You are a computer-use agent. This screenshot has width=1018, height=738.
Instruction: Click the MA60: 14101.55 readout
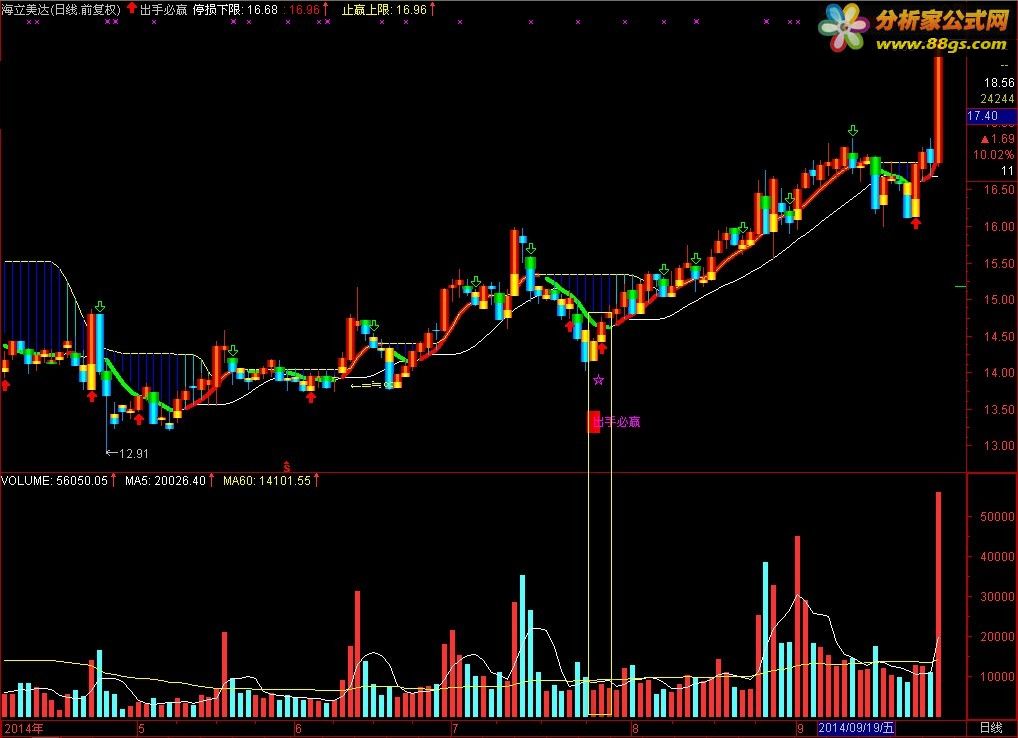(267, 481)
